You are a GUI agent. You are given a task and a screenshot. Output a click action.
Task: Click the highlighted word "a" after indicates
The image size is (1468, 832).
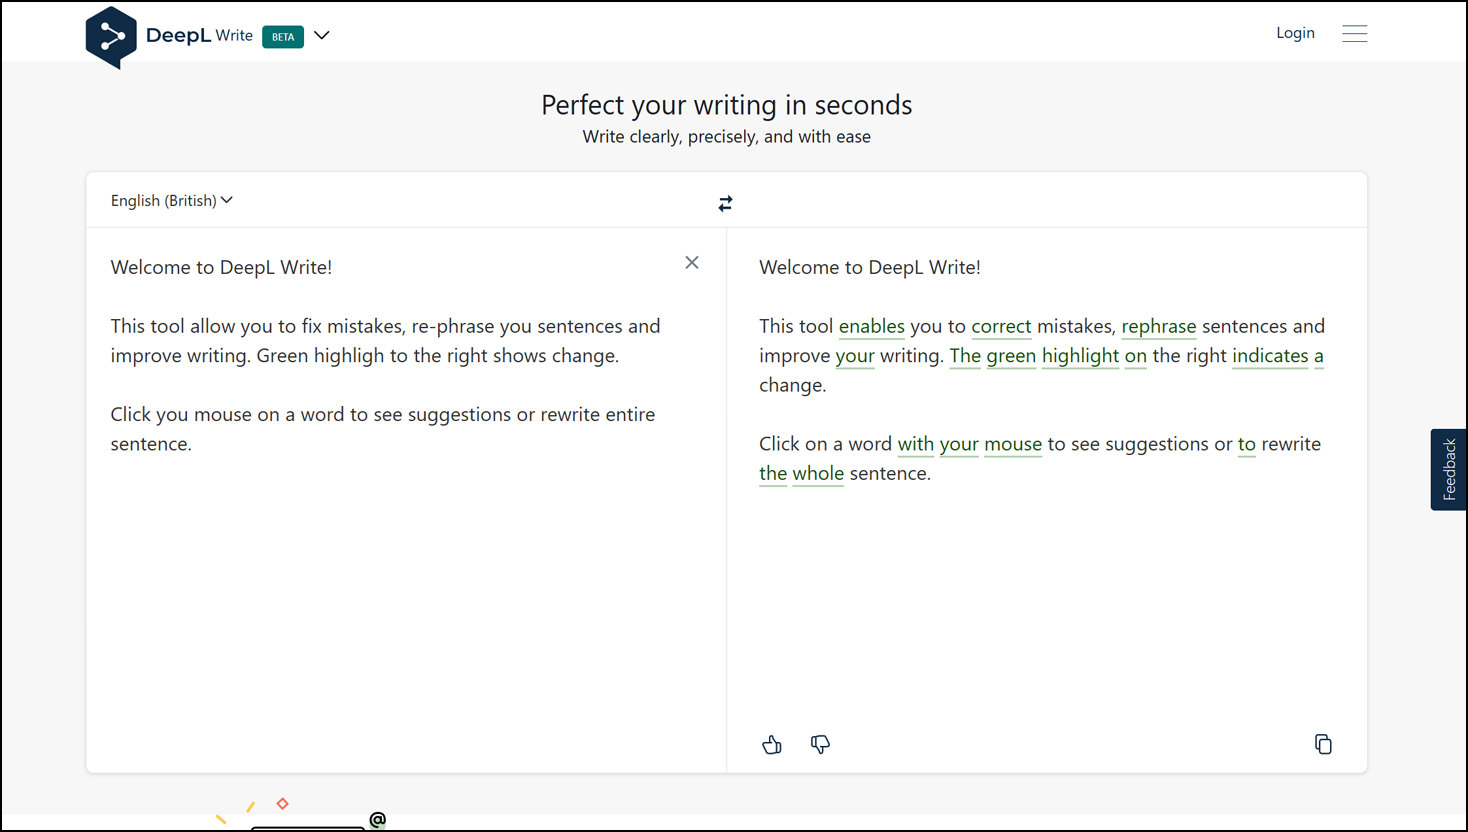[1319, 356]
